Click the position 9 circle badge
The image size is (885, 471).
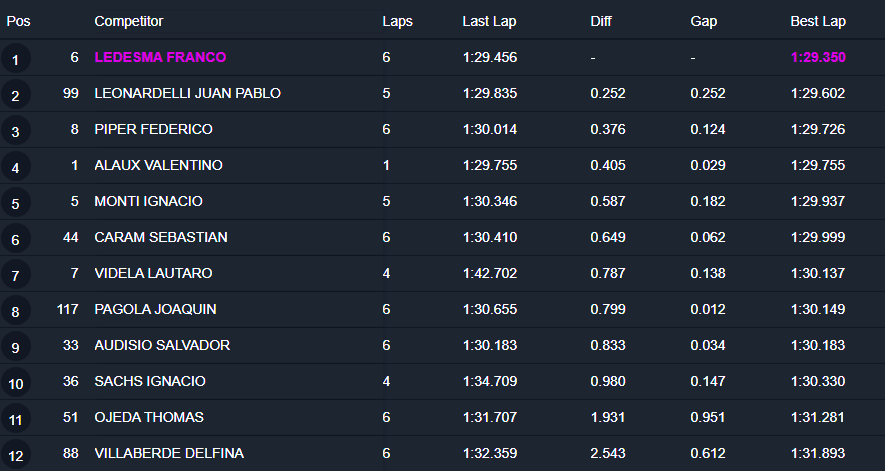15,347
